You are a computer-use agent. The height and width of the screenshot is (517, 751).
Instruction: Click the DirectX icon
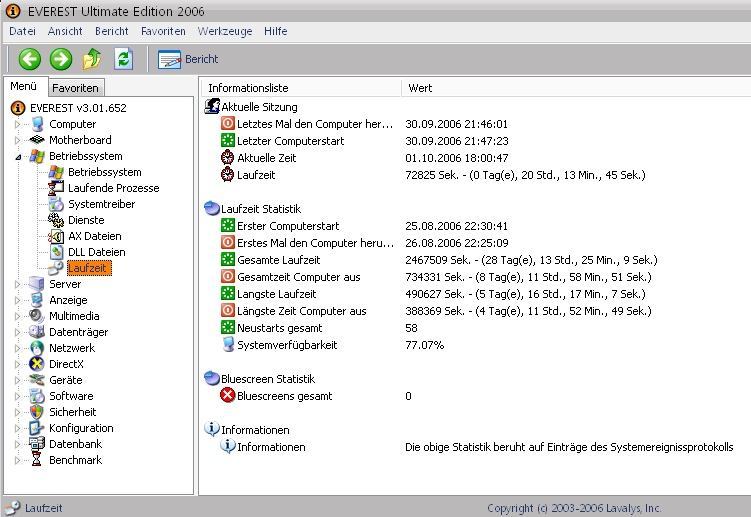point(36,364)
